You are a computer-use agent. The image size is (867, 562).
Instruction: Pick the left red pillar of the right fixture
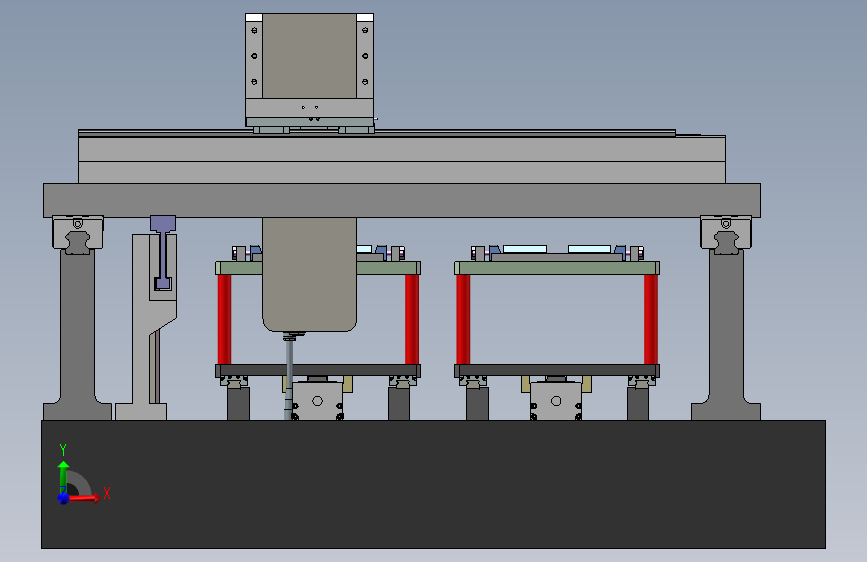pyautogui.click(x=463, y=319)
